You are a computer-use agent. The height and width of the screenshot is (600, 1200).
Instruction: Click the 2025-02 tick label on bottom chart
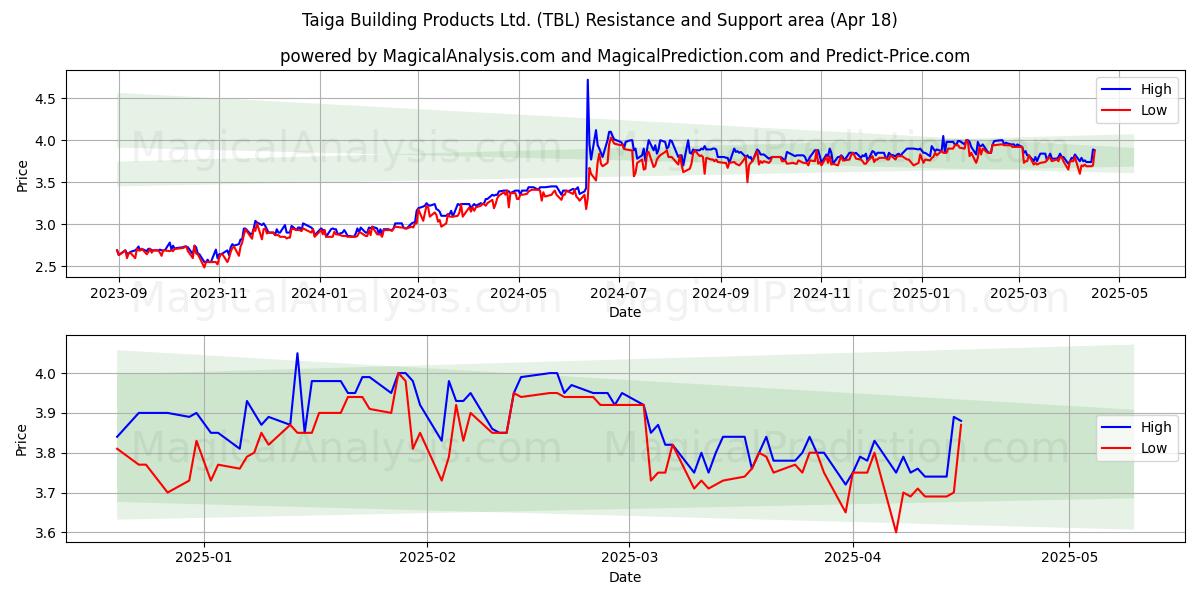[427, 557]
